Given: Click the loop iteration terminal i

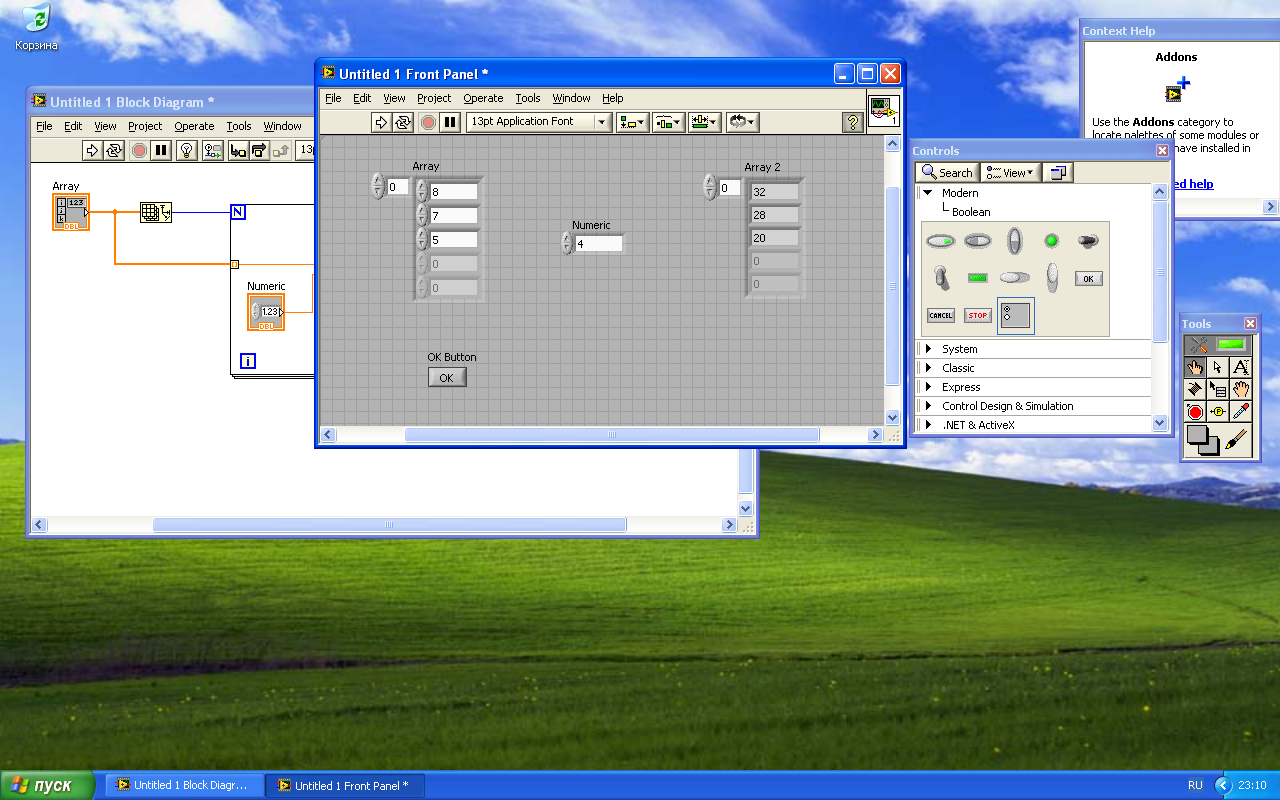Looking at the screenshot, I should [248, 361].
